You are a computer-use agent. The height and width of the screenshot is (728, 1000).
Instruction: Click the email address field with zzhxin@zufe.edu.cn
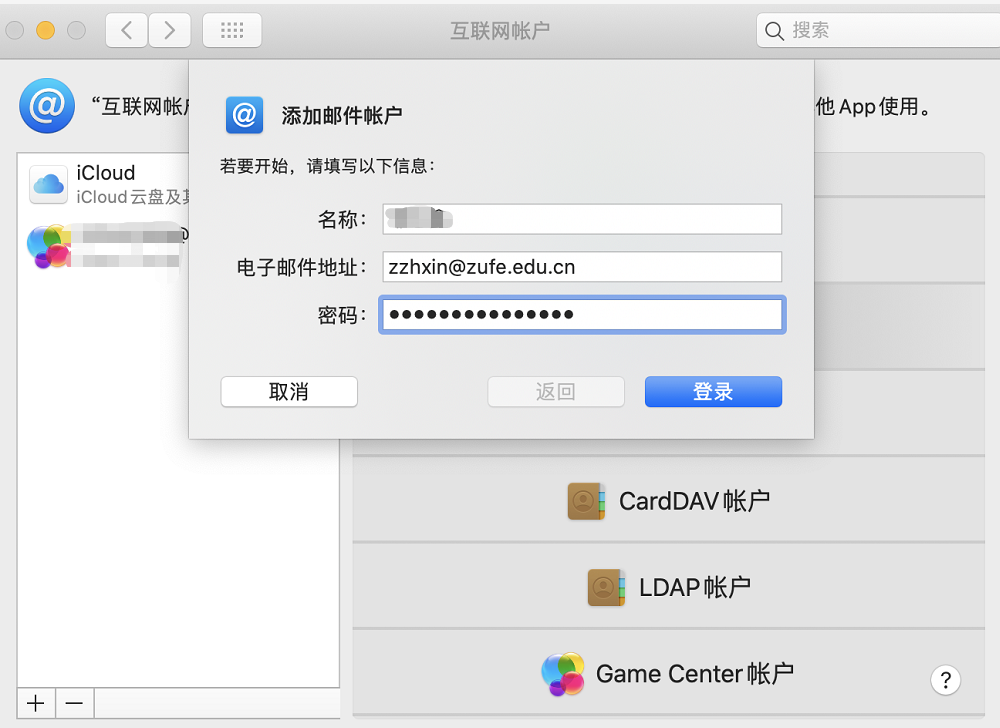[x=582, y=266]
